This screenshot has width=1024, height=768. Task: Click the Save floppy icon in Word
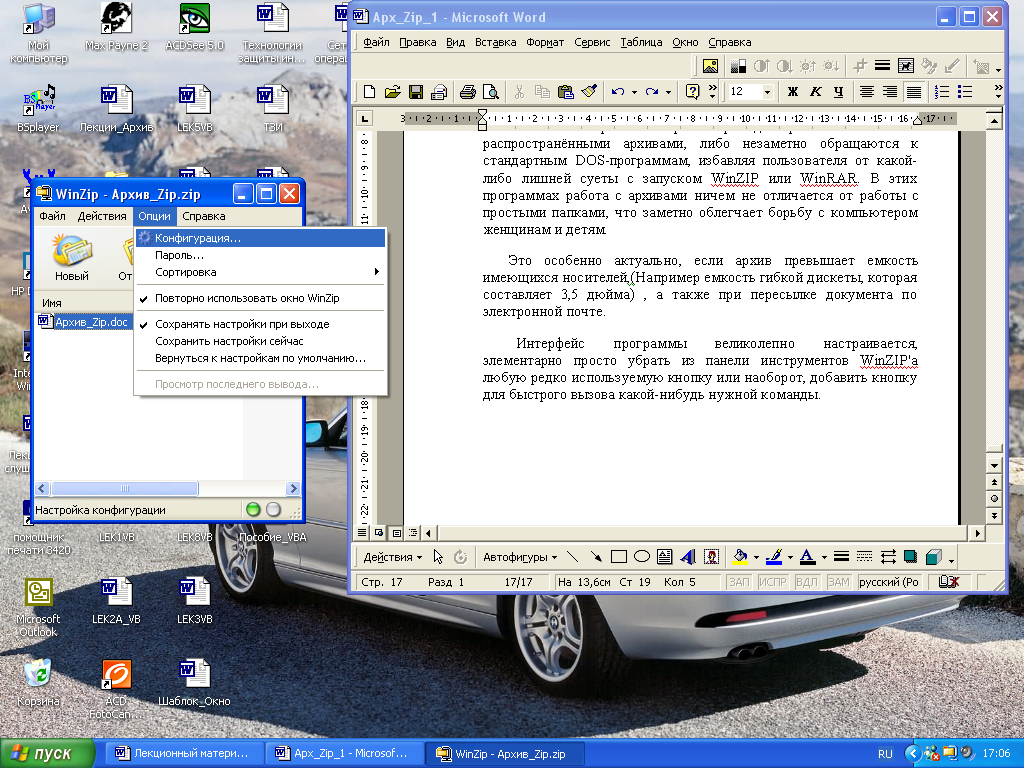(x=415, y=92)
